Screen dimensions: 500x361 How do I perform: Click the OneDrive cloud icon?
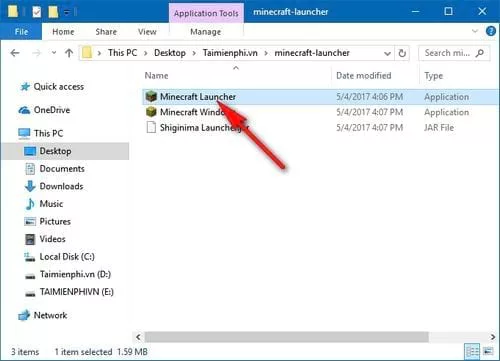click(x=24, y=110)
